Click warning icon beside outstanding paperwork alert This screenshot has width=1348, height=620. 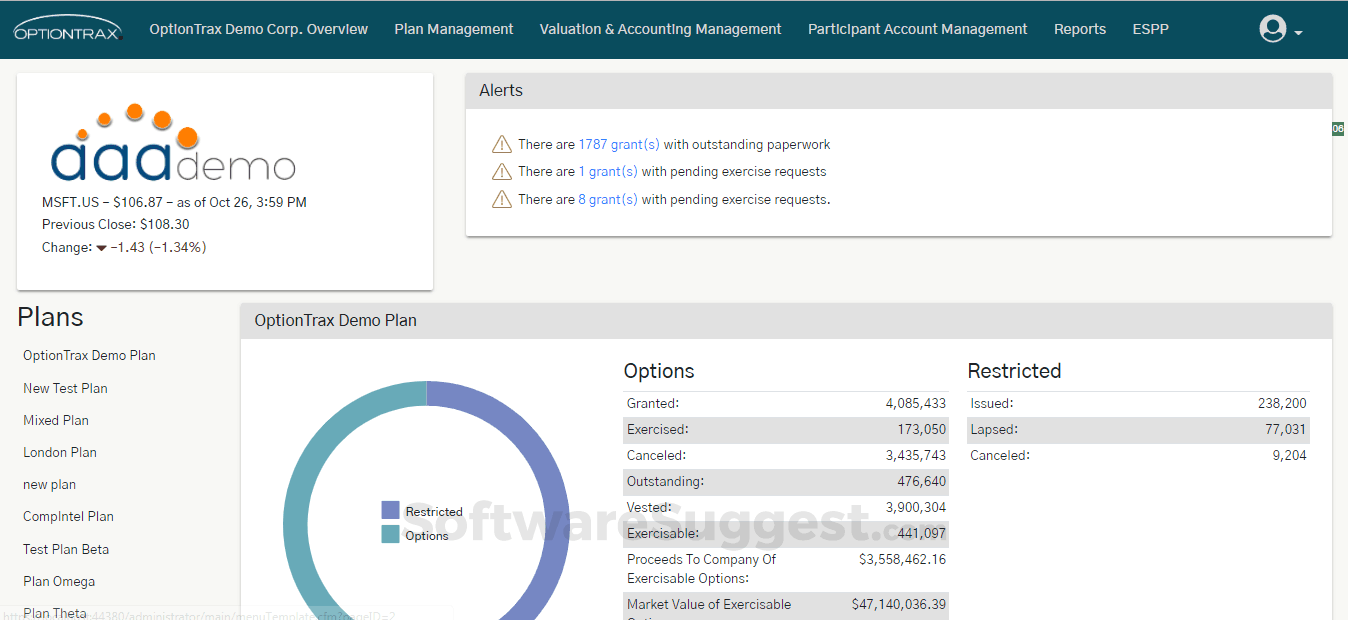[501, 145]
